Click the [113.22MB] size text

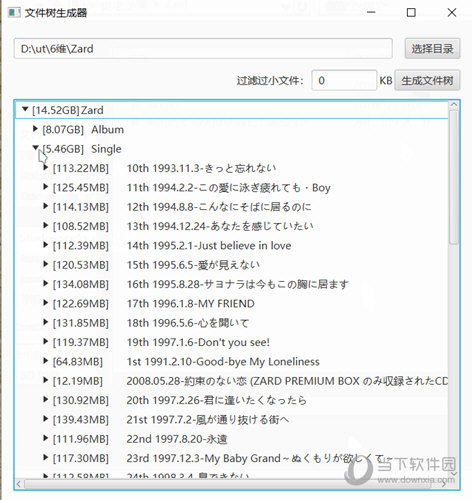(x=81, y=168)
